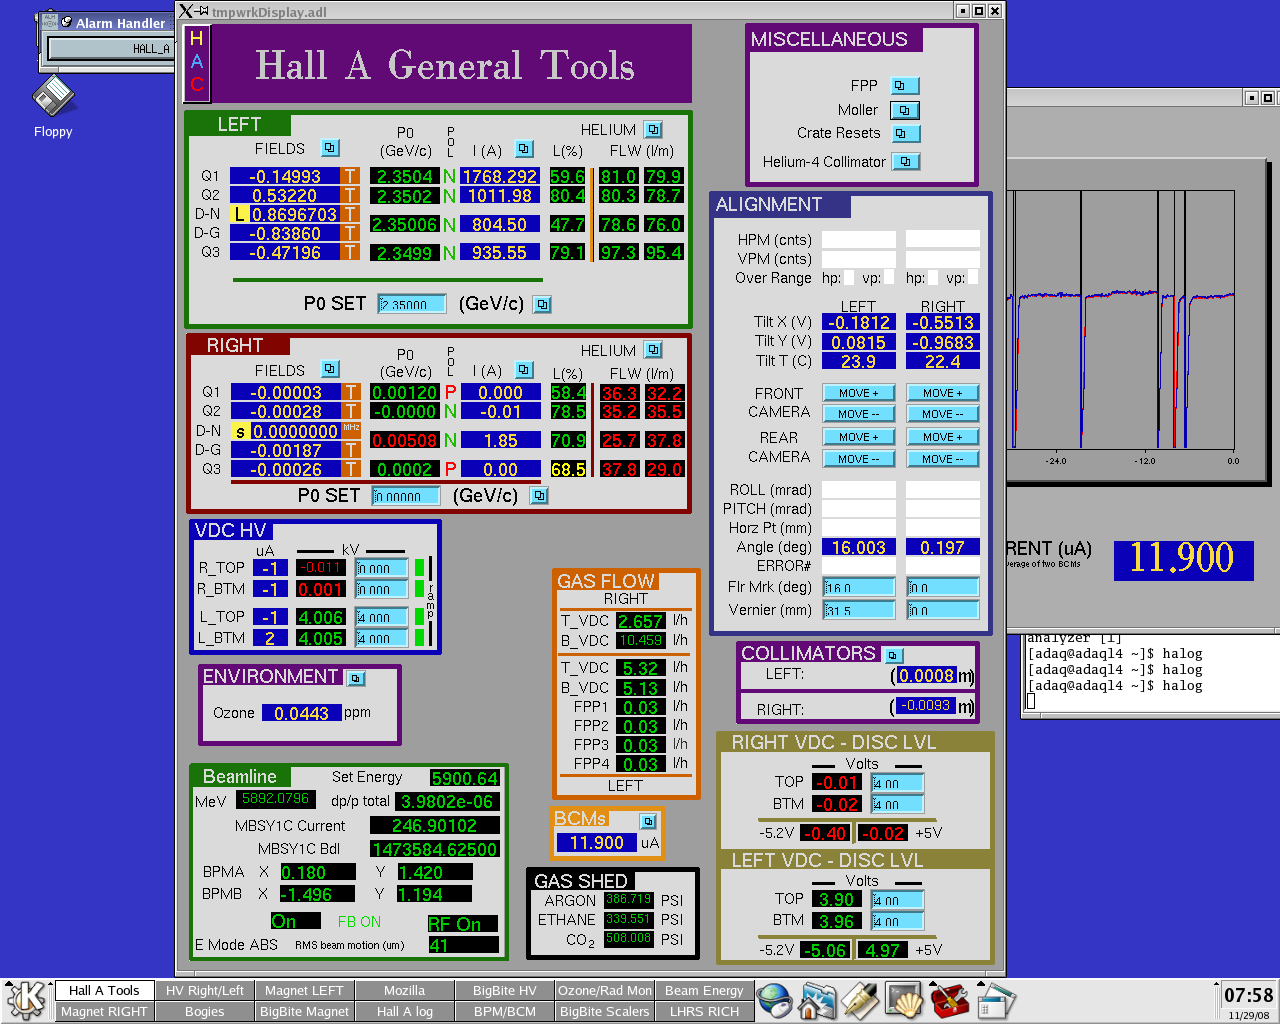
Task: Open the Floppy desktop icon
Action: coord(53,99)
